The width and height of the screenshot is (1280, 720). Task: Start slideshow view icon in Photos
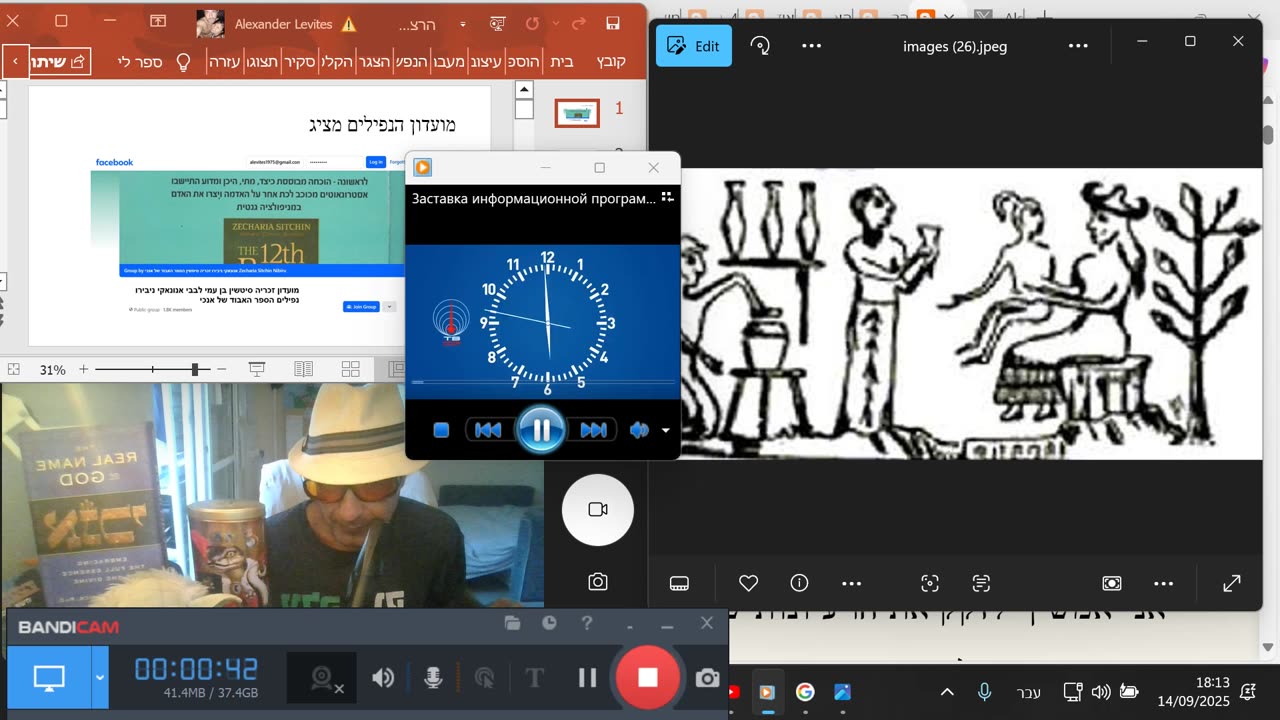tap(1111, 583)
